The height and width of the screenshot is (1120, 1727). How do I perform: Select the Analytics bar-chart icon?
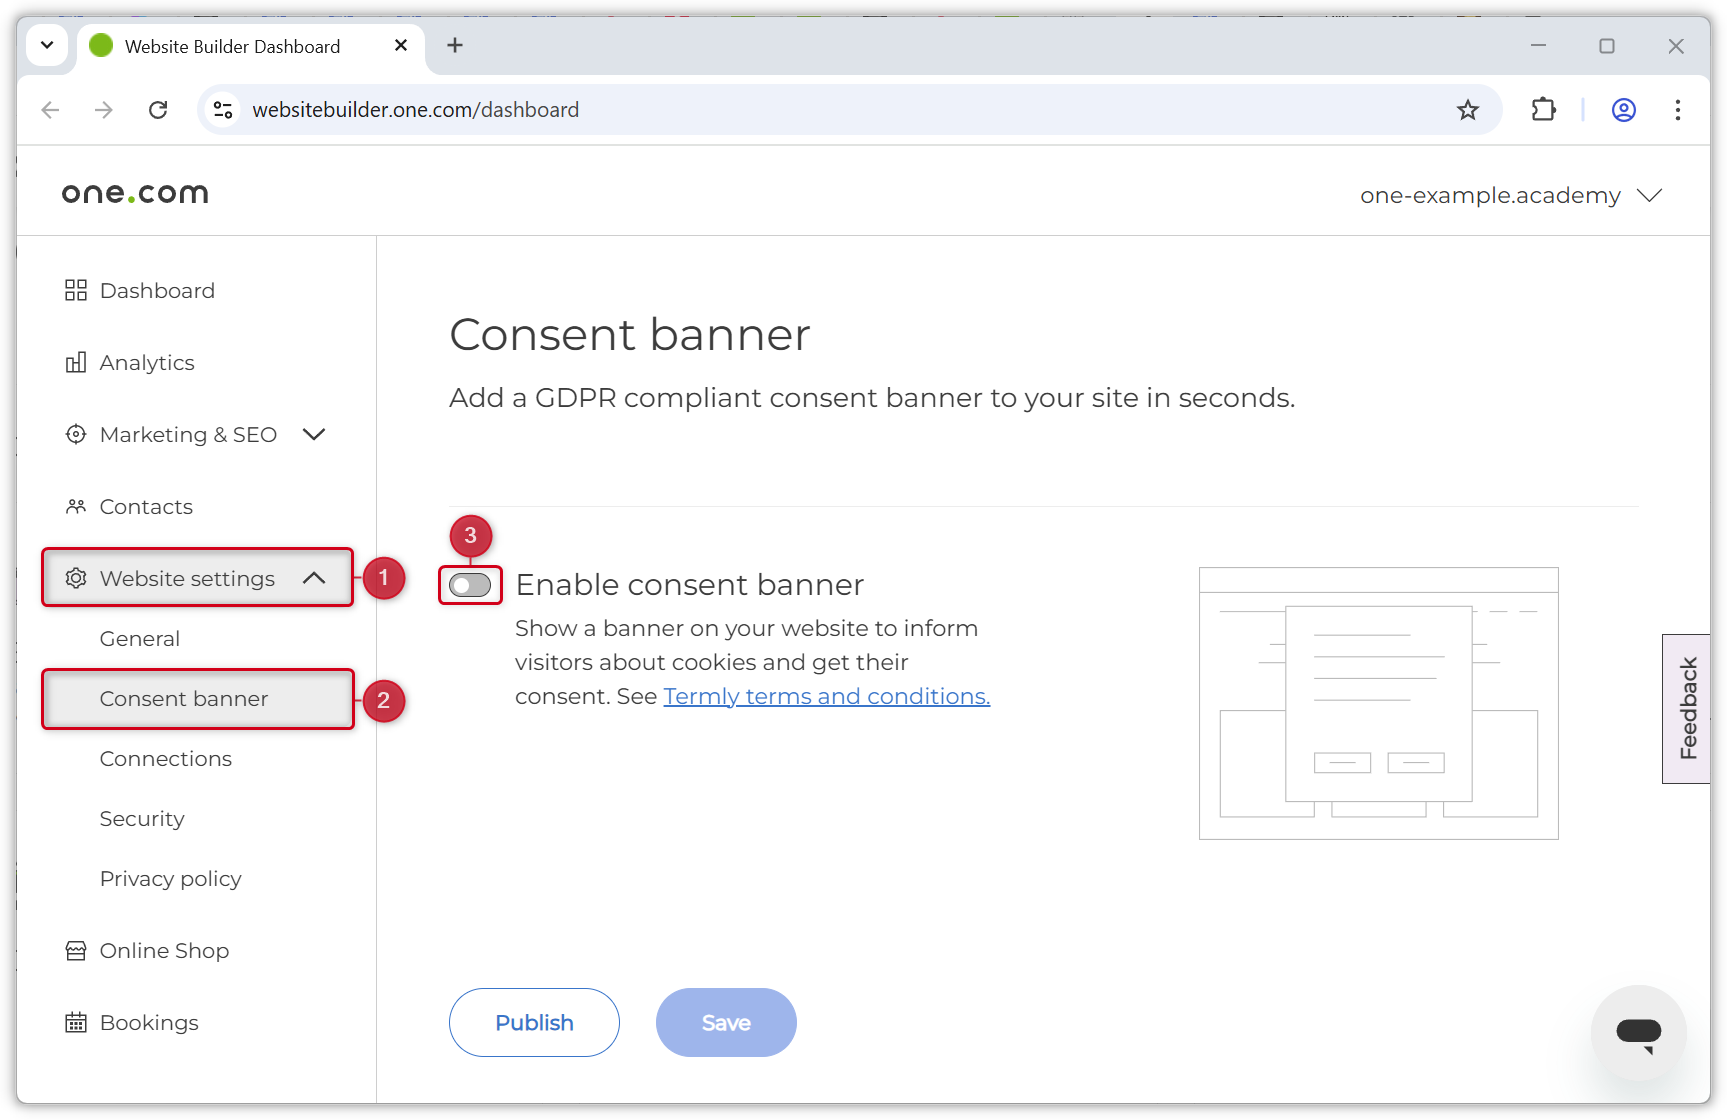click(x=76, y=362)
